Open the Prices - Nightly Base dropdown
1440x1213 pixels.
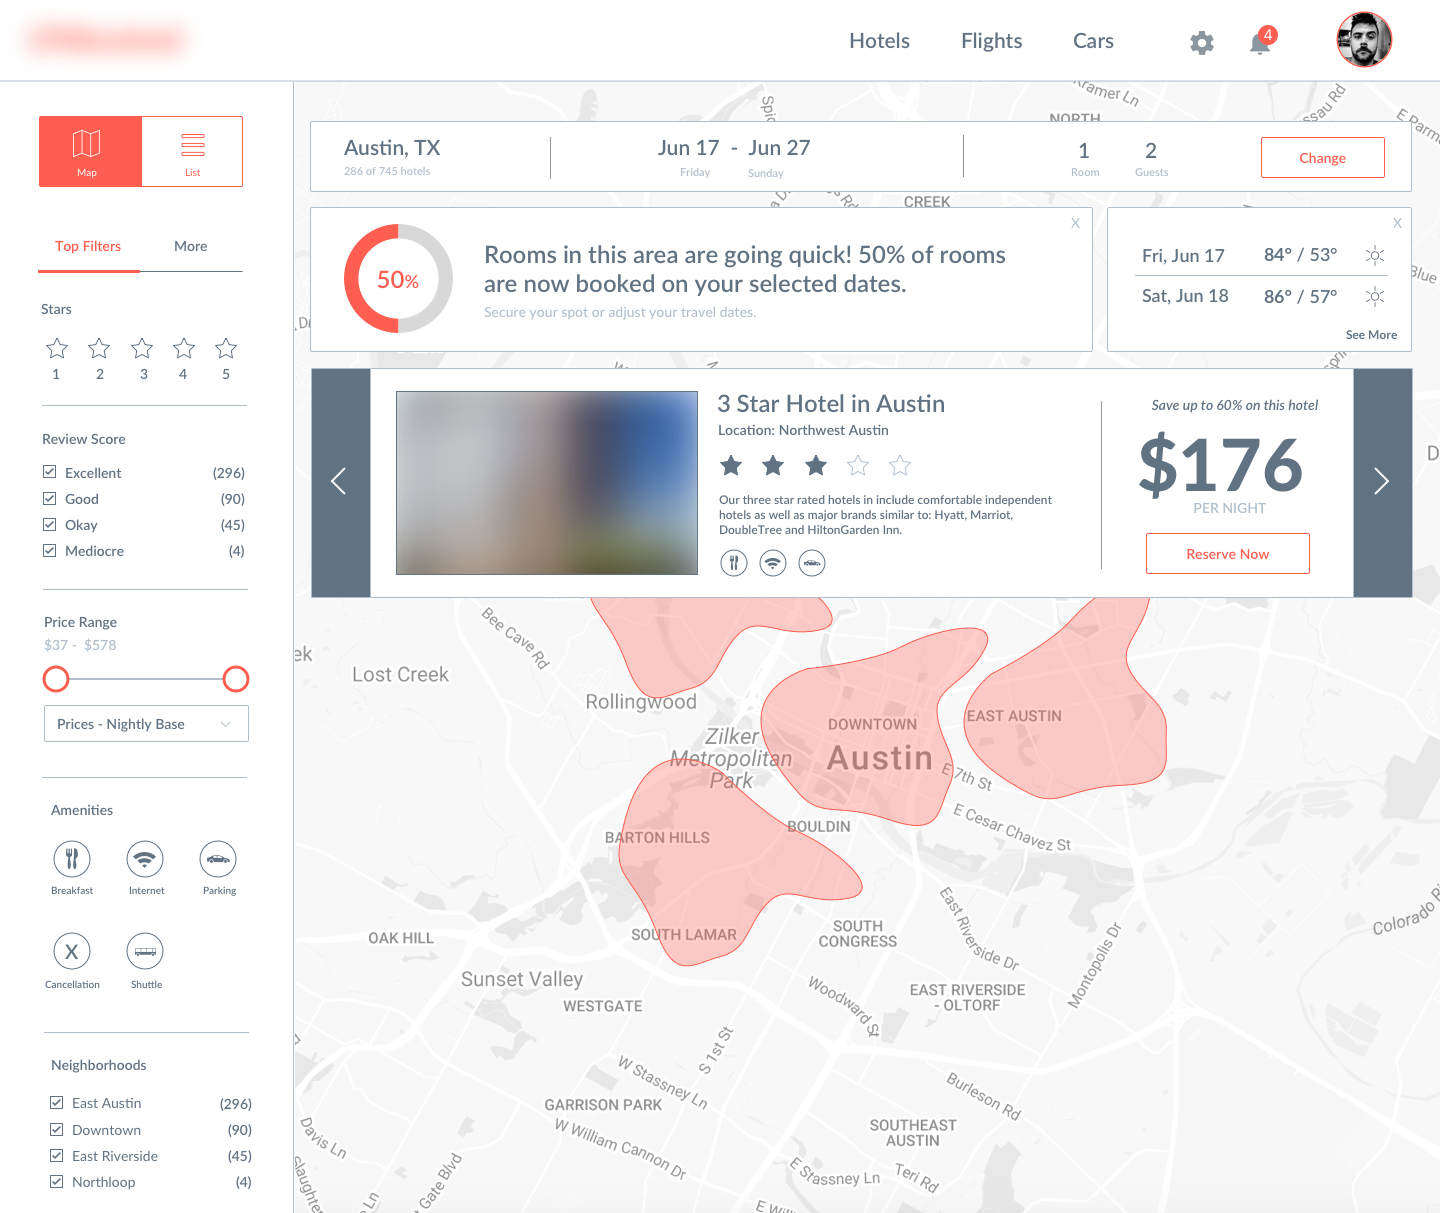coord(146,723)
